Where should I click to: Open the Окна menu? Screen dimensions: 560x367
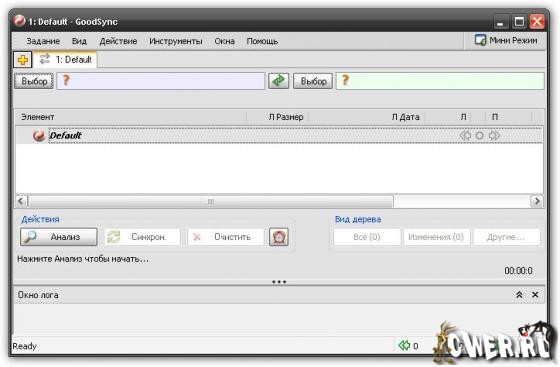point(224,41)
